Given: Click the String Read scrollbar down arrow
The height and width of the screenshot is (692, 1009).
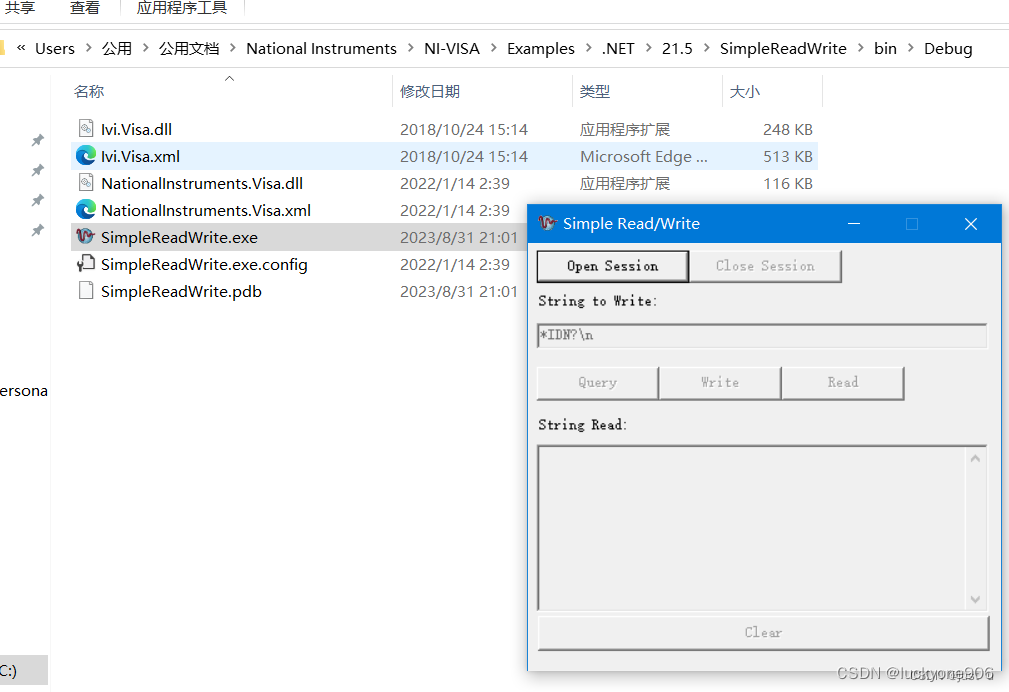Looking at the screenshot, I should (976, 599).
